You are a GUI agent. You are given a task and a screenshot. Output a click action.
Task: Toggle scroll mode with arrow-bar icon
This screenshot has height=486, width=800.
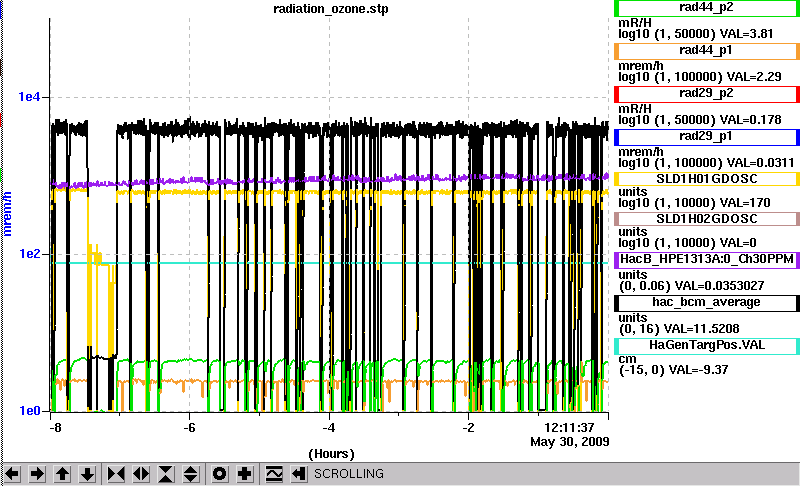299,474
